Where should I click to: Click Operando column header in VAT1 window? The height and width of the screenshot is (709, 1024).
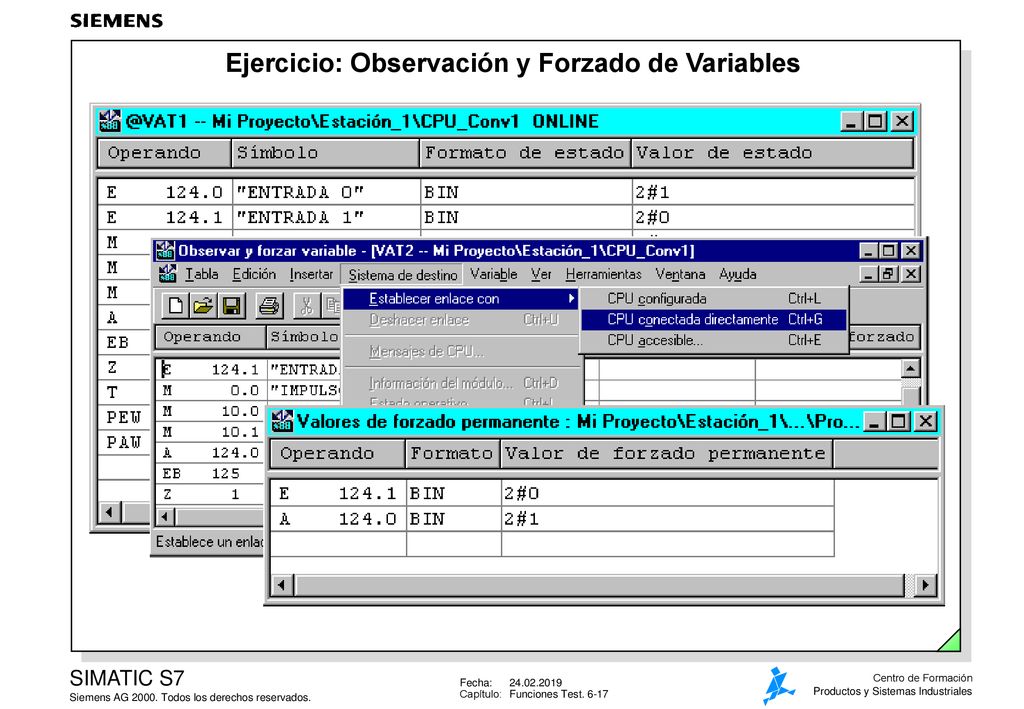click(165, 153)
